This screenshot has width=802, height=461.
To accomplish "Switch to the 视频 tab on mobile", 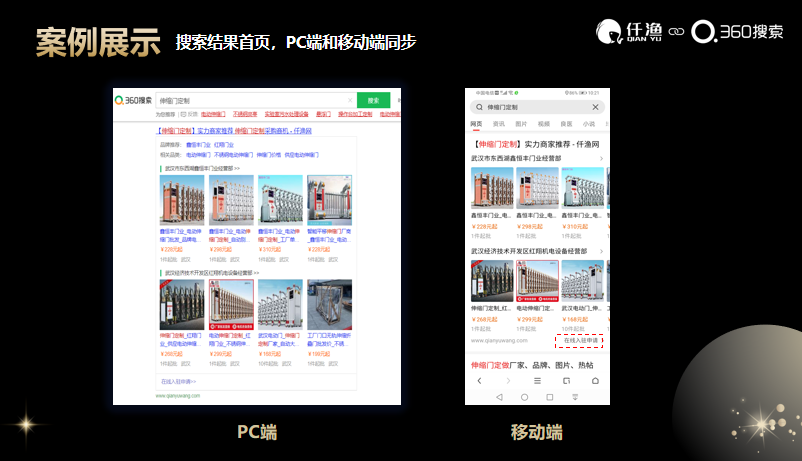I will point(544,124).
